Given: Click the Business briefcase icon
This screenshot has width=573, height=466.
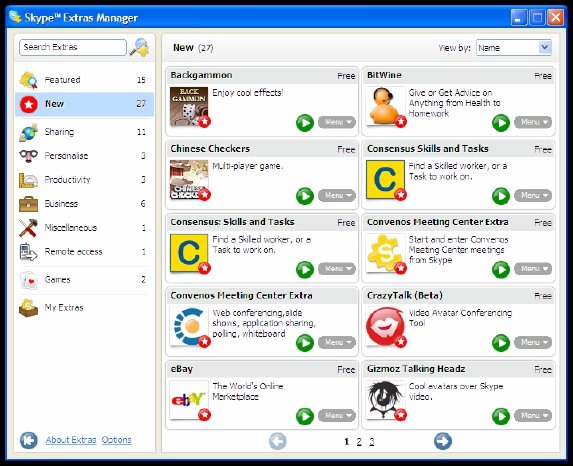Looking at the screenshot, I should (x=28, y=204).
